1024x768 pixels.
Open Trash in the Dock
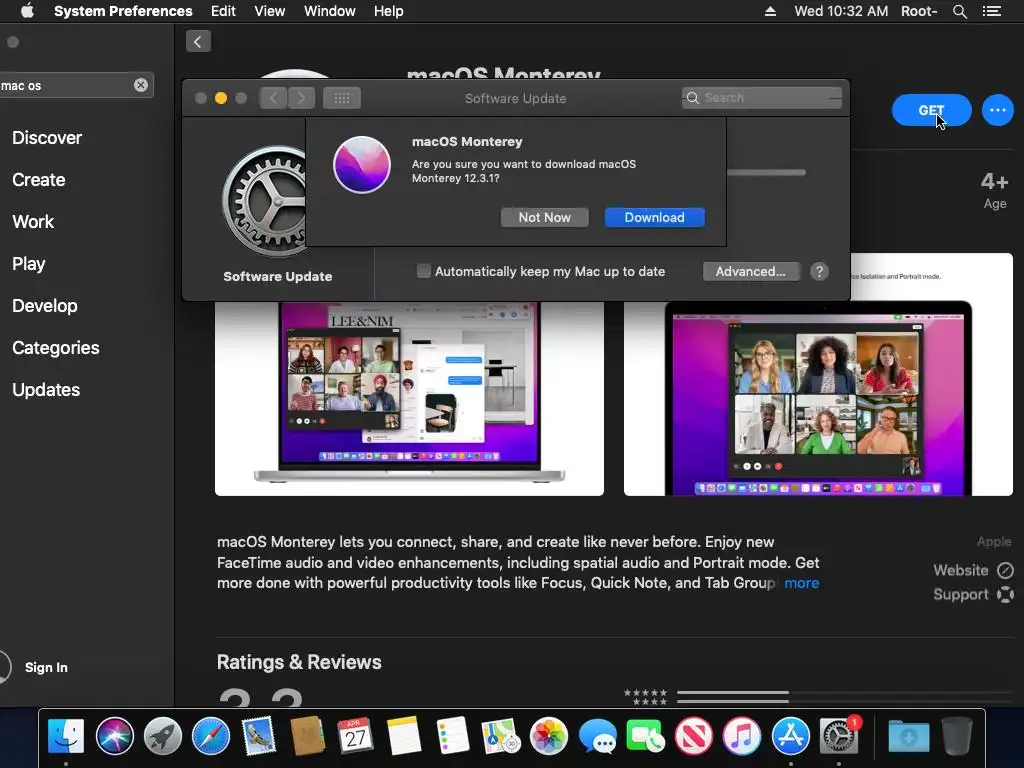[957, 735]
